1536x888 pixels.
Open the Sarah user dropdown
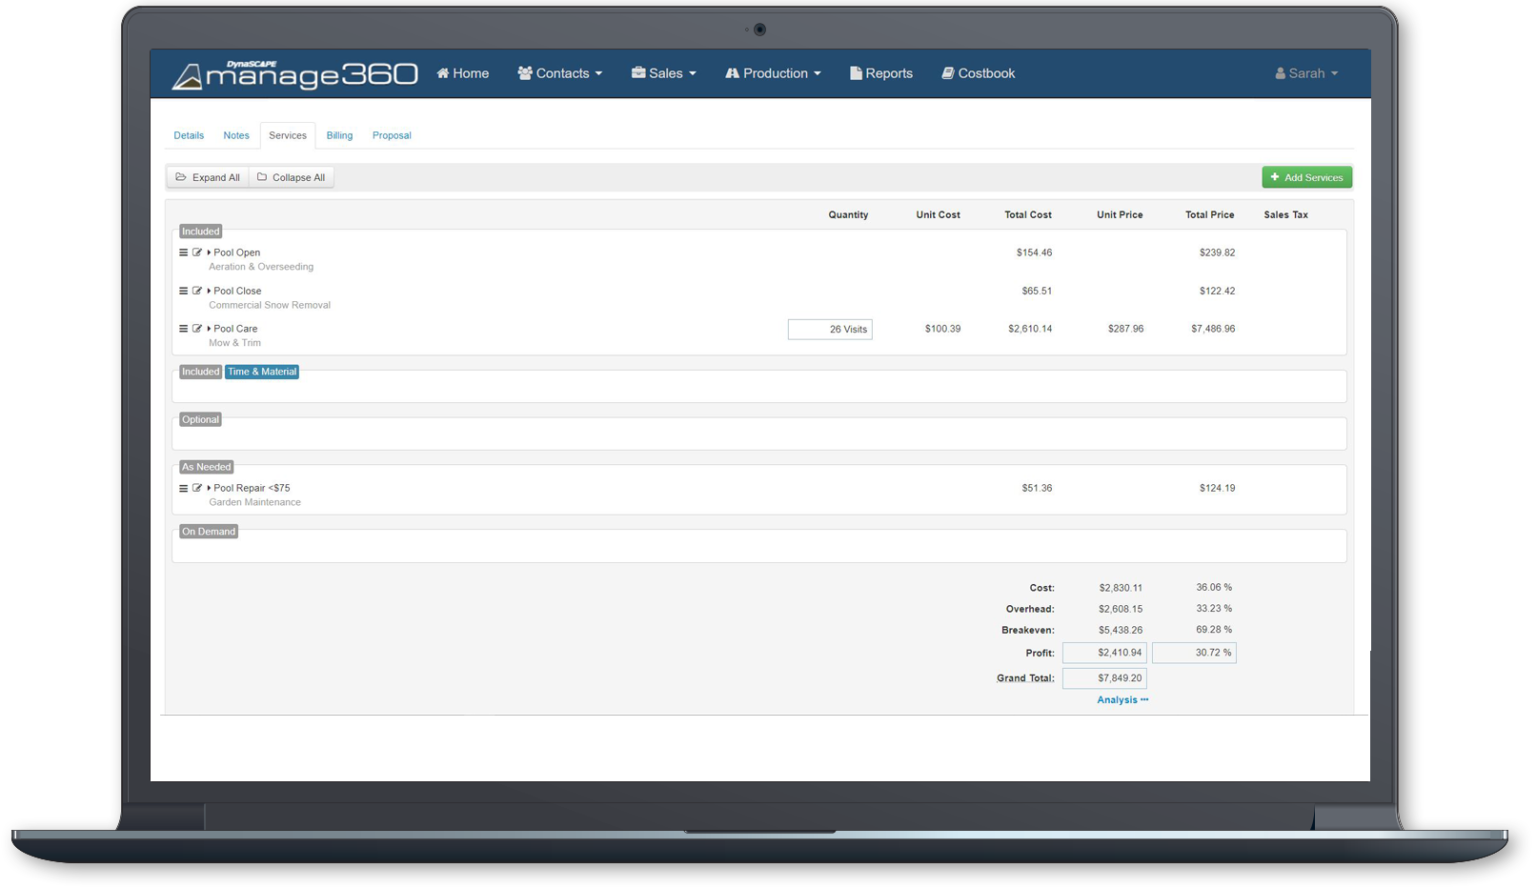tap(1306, 74)
